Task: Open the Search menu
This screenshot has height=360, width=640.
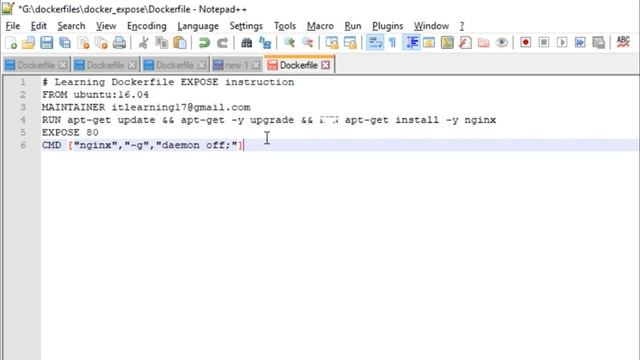Action: pos(71,26)
